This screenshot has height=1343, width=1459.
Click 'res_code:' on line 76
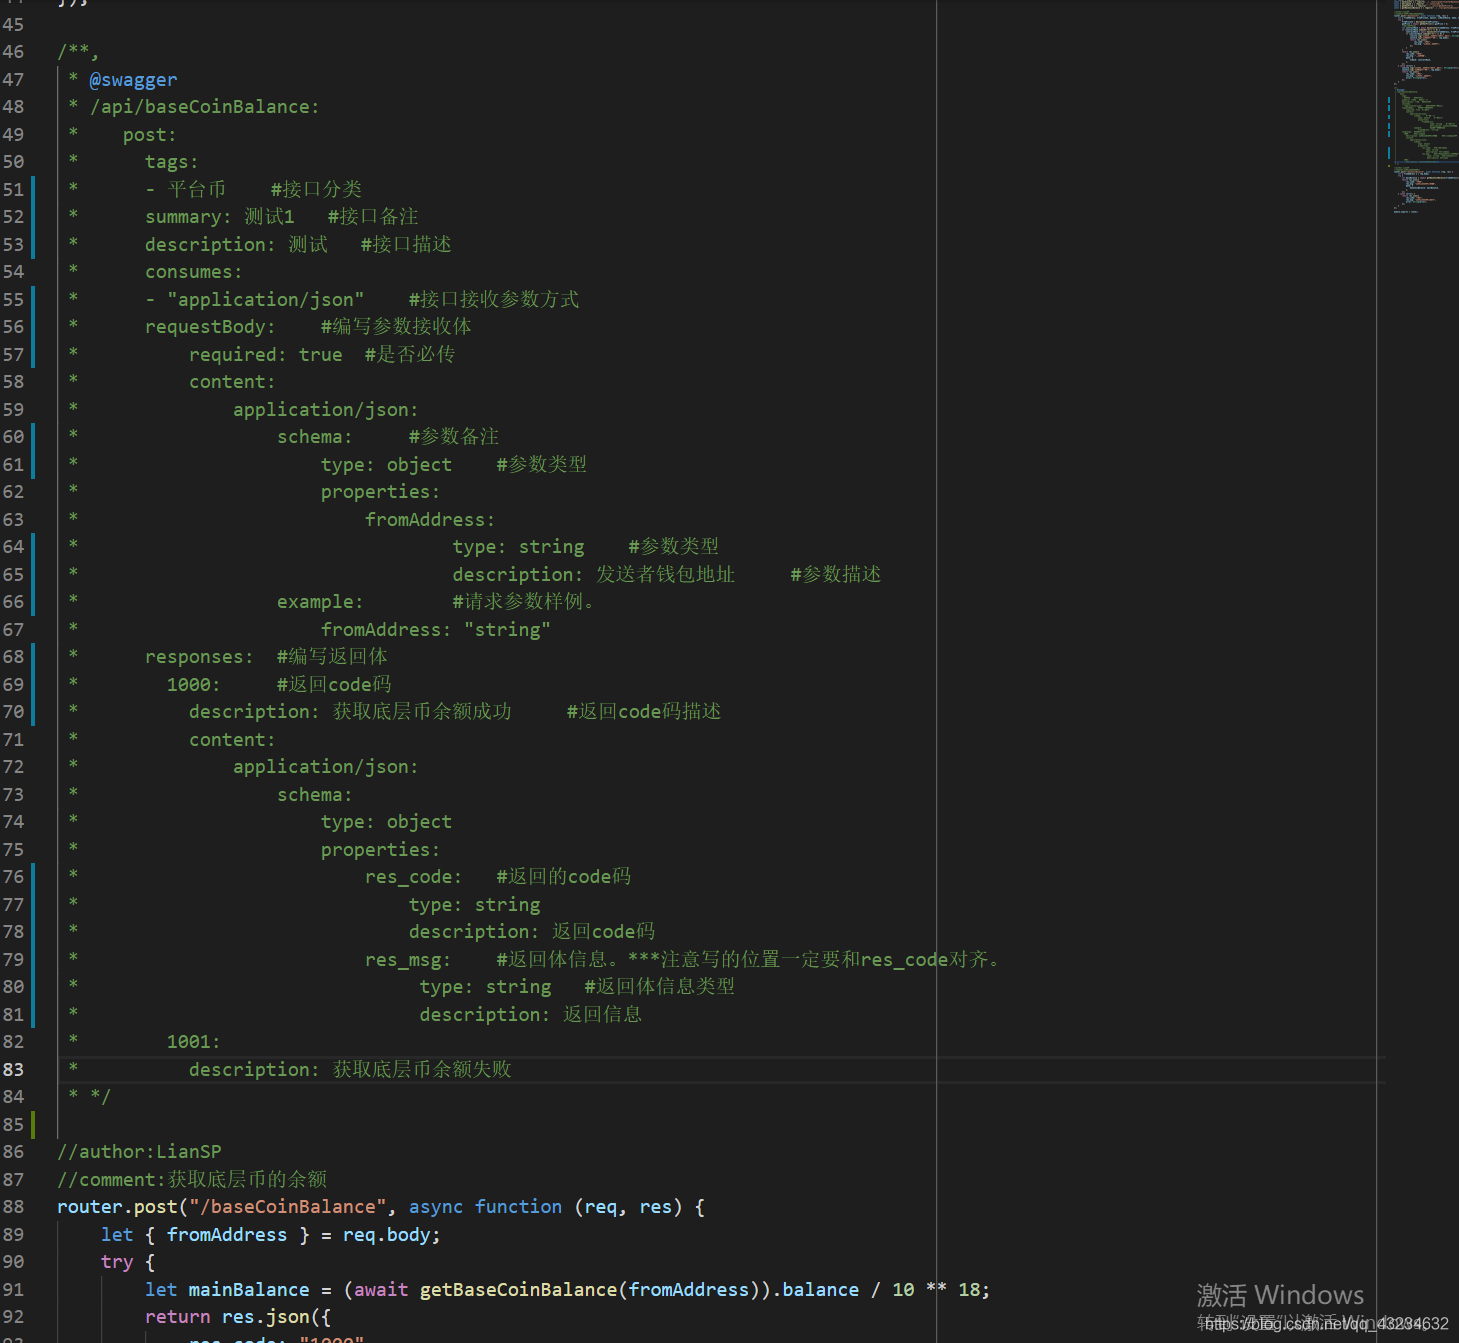[414, 877]
